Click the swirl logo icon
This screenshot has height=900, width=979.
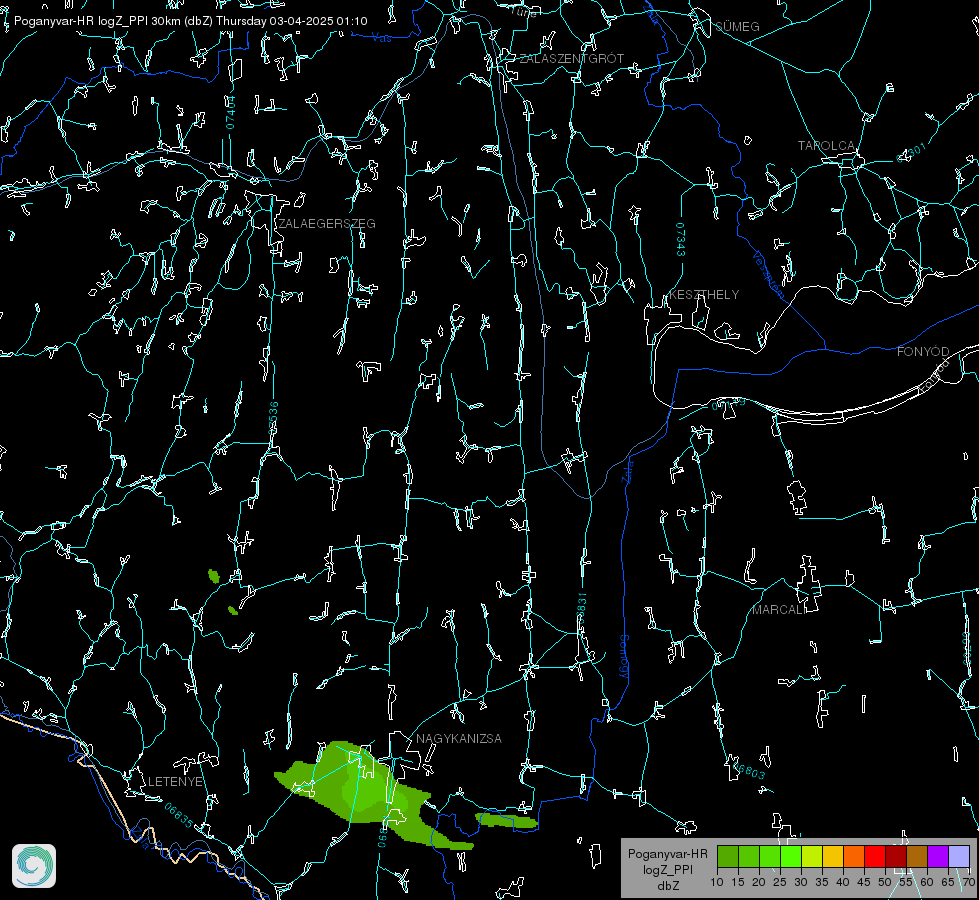(x=34, y=866)
